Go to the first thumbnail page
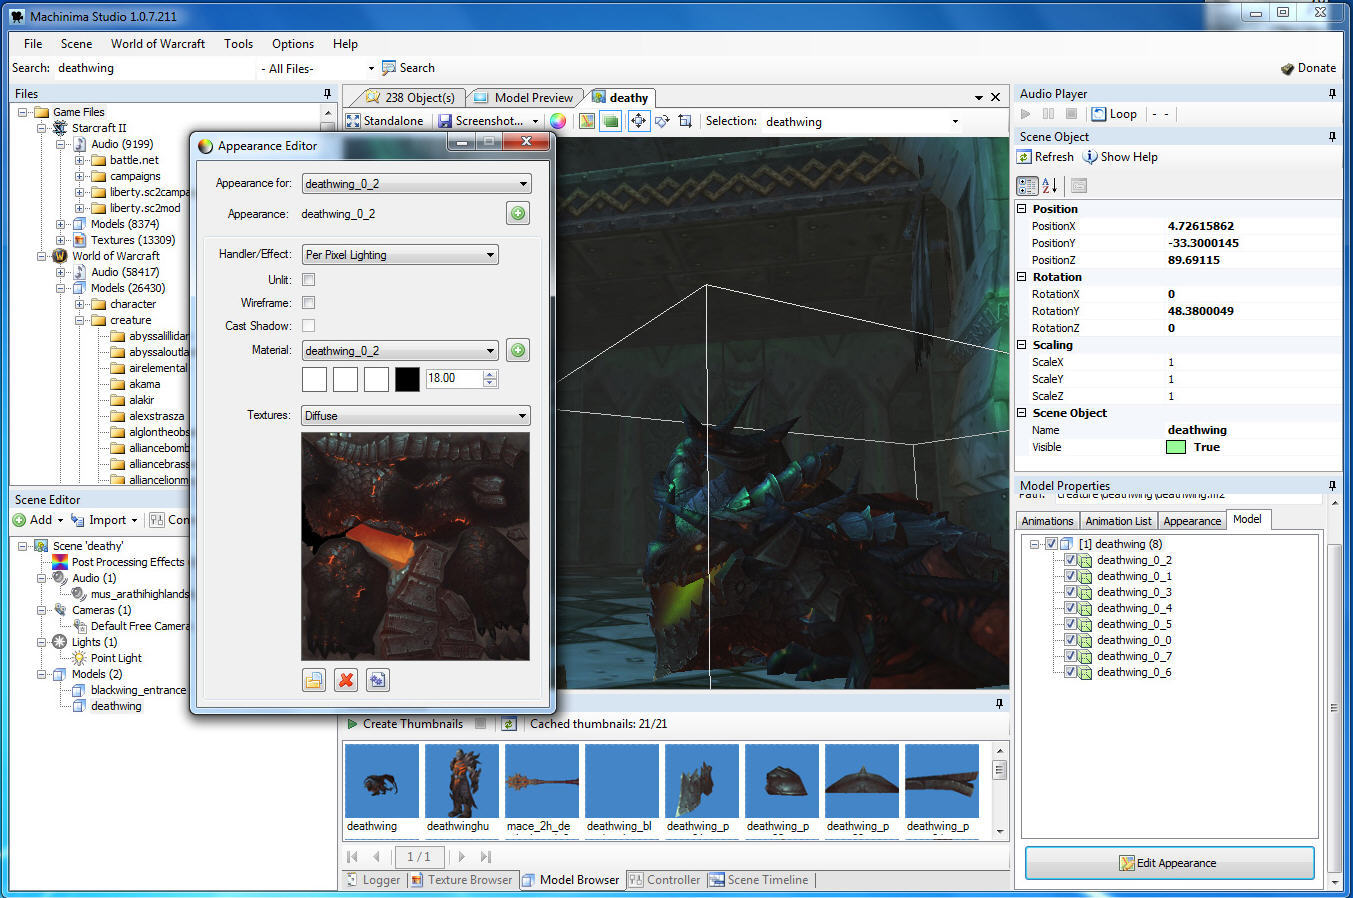 coord(352,857)
